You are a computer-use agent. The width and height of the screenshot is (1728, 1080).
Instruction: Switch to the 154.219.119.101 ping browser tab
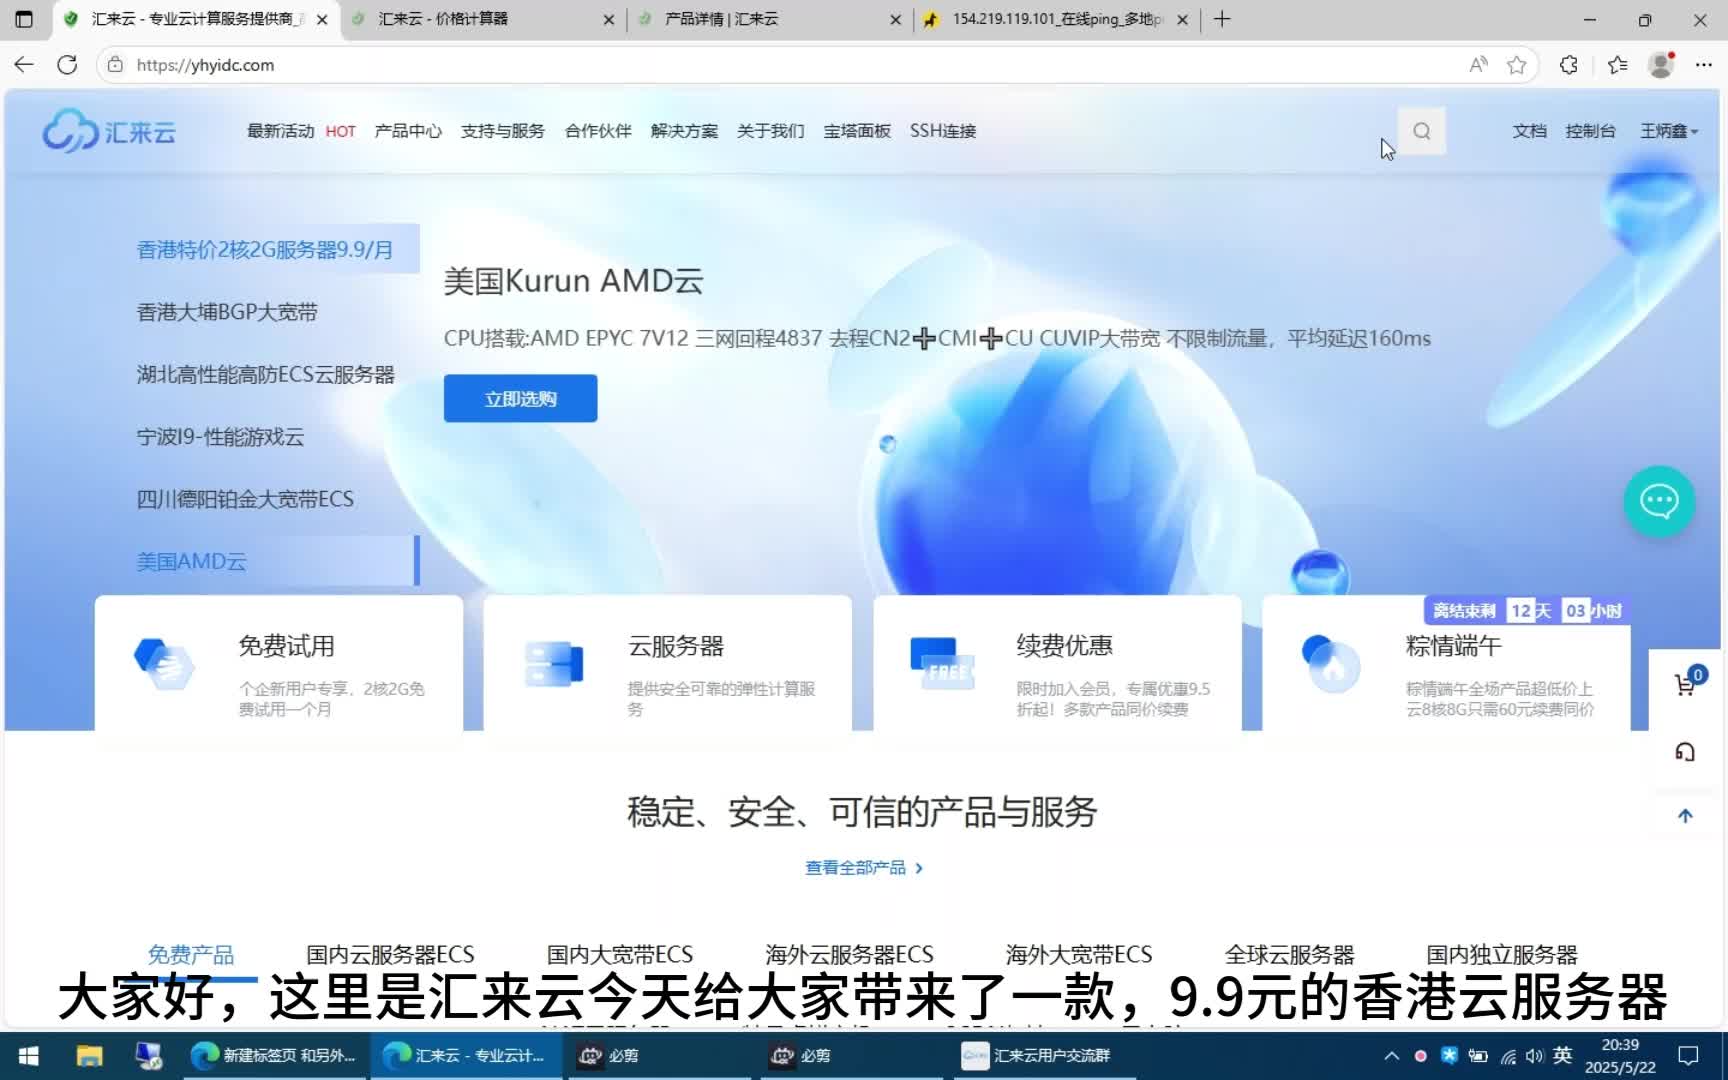click(1057, 19)
